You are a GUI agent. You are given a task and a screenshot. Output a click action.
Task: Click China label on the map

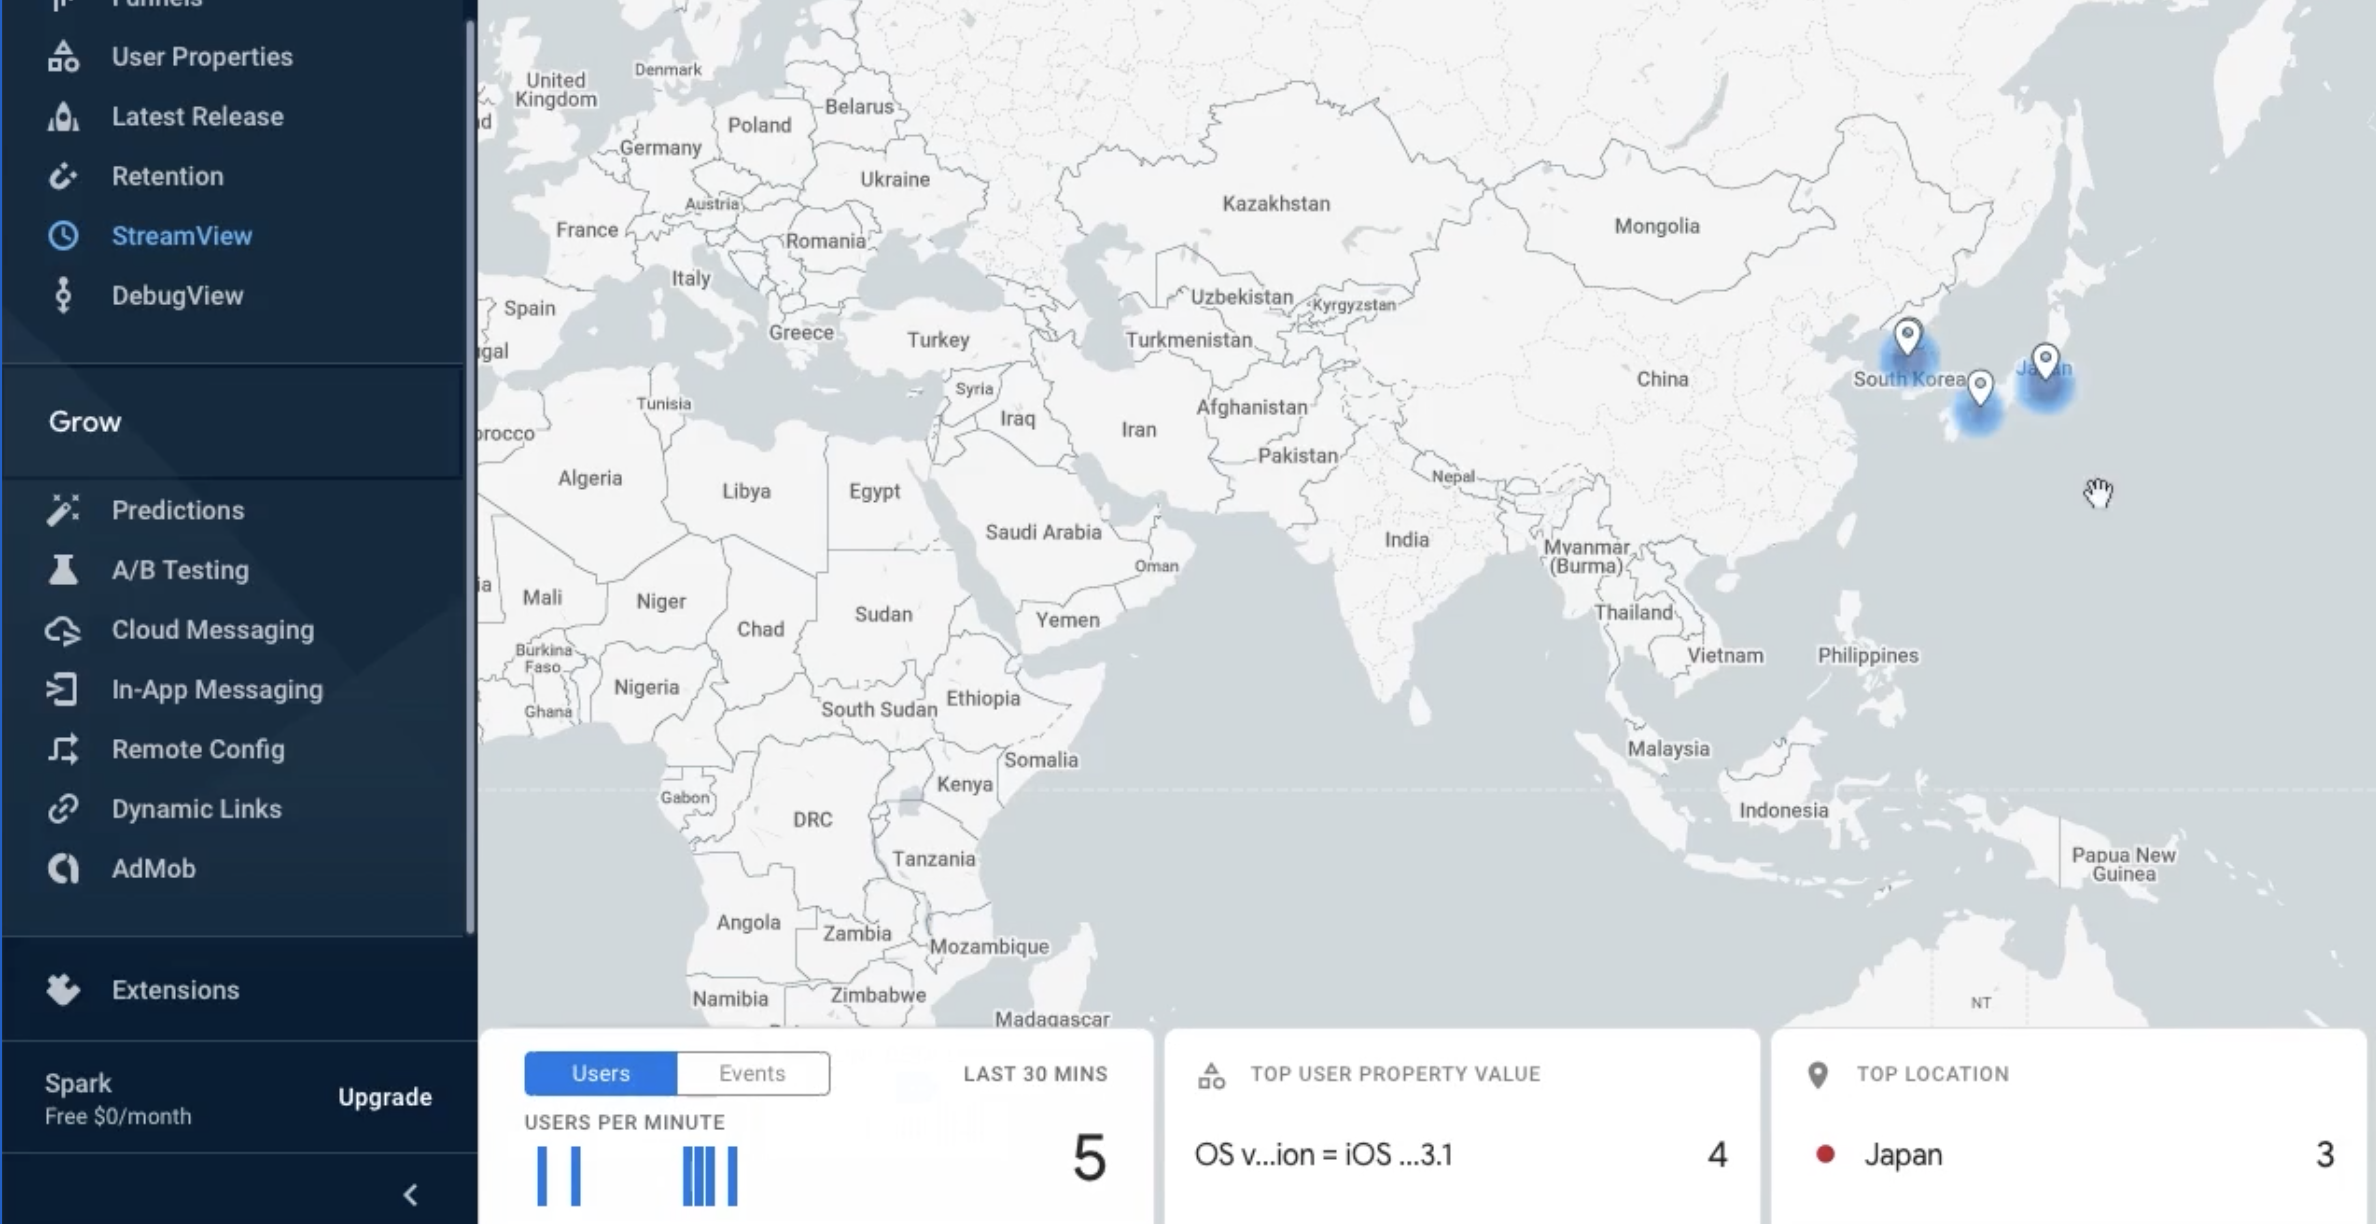click(x=1662, y=379)
